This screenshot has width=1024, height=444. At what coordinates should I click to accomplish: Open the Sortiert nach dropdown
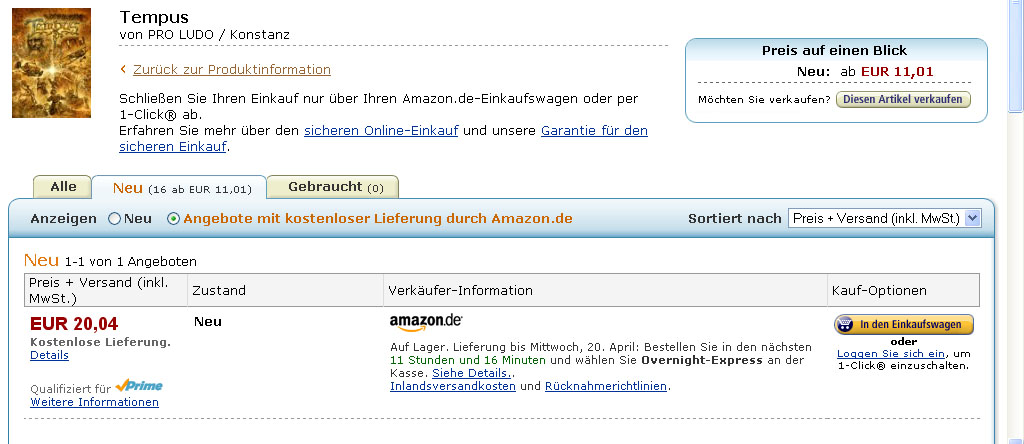click(x=884, y=218)
